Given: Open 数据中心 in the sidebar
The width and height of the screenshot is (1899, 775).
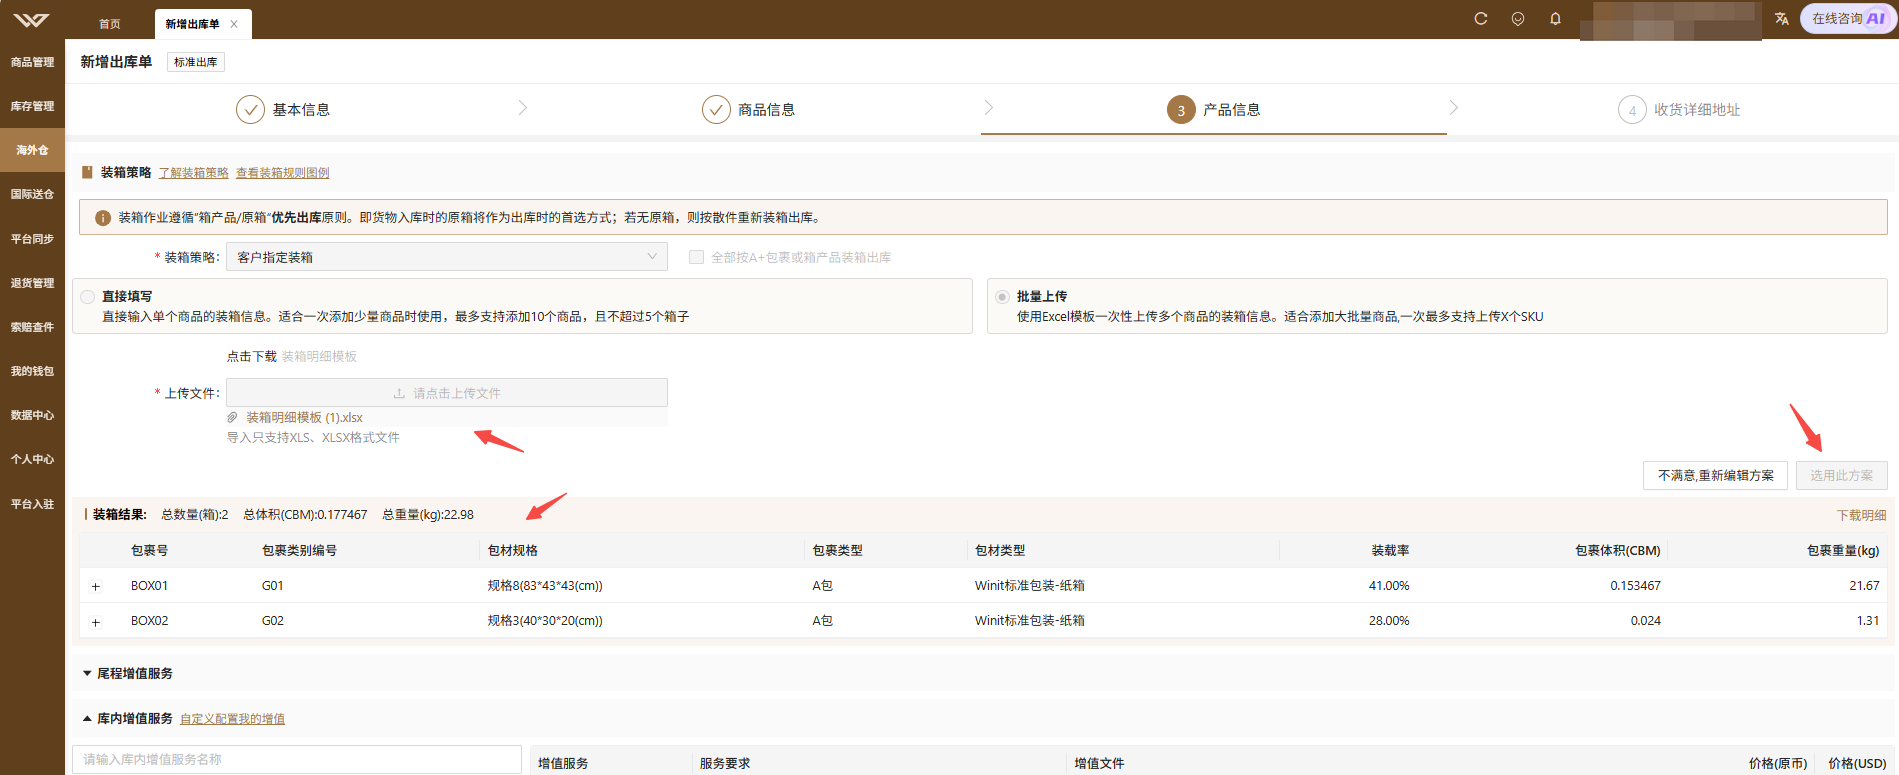Looking at the screenshot, I should tap(32, 415).
